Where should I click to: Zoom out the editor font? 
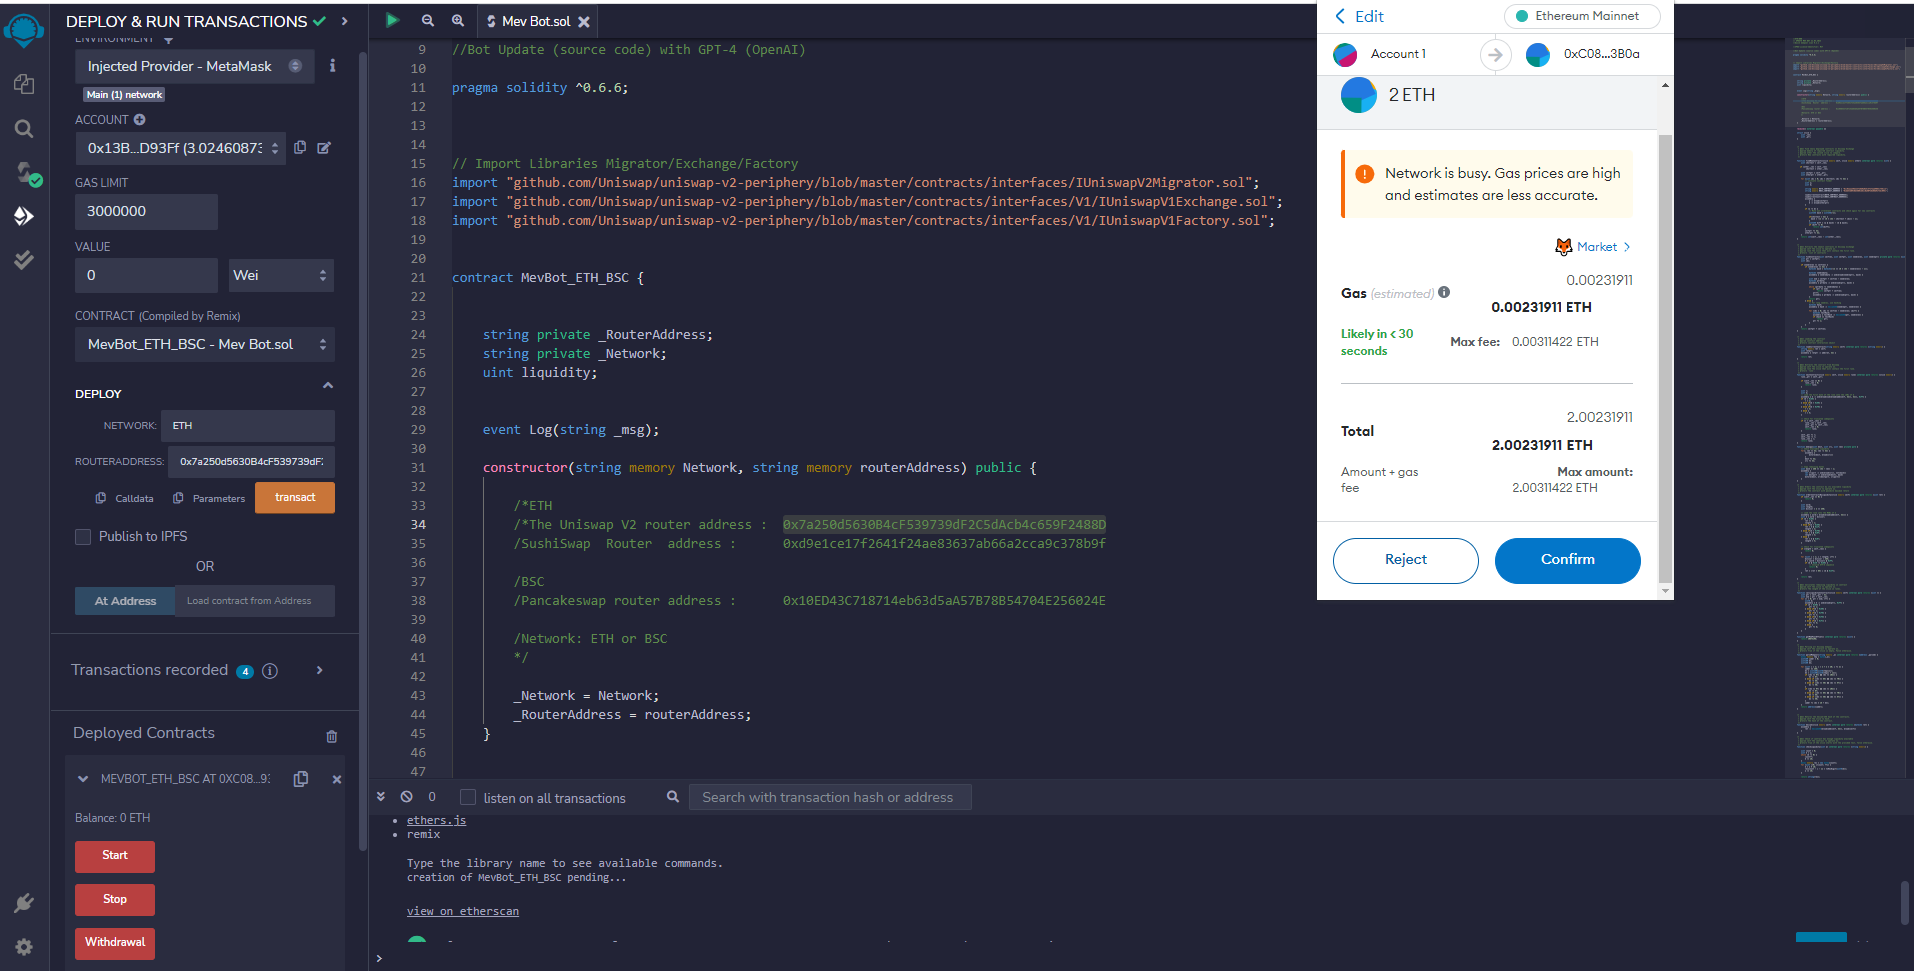428,20
